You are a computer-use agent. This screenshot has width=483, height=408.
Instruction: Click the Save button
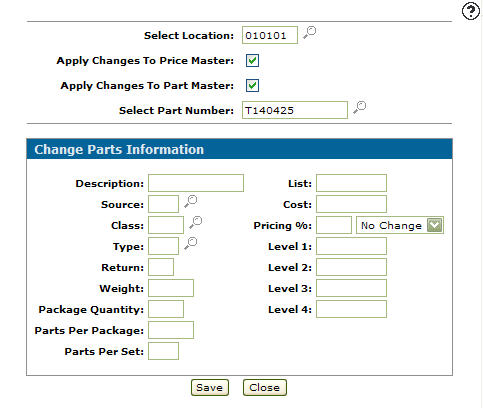point(210,388)
